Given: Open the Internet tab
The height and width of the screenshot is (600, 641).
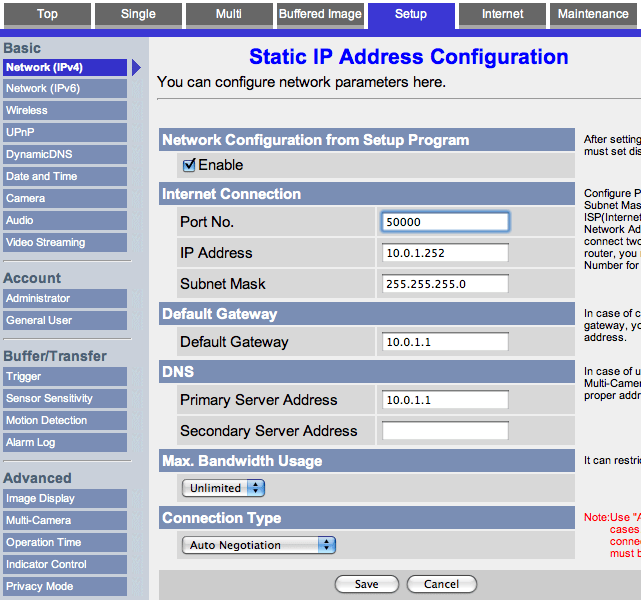Looking at the screenshot, I should [502, 15].
